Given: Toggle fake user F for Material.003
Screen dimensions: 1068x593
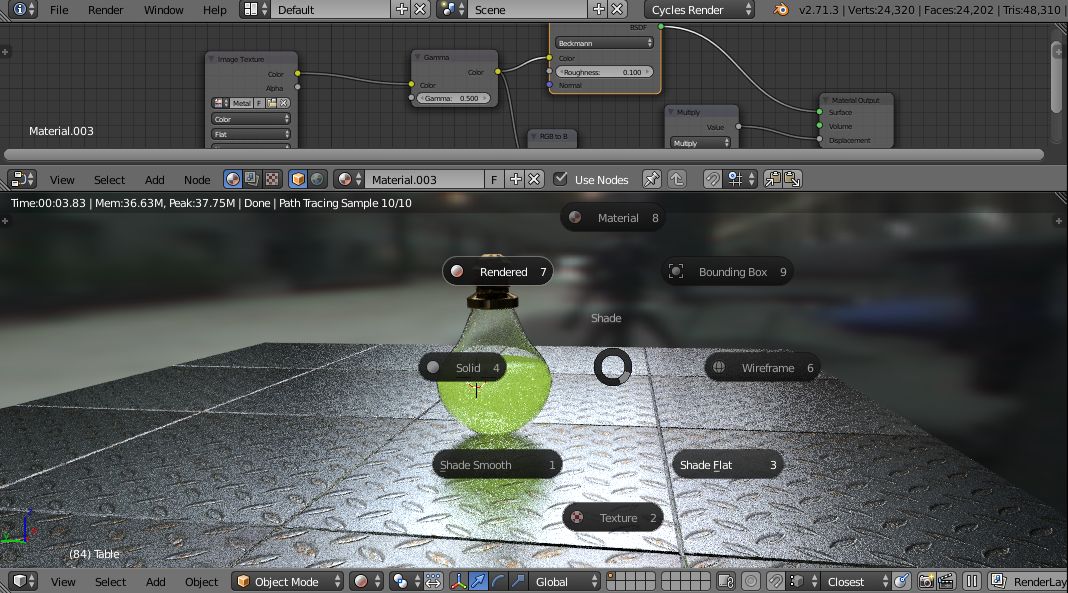Looking at the screenshot, I should click(494, 179).
